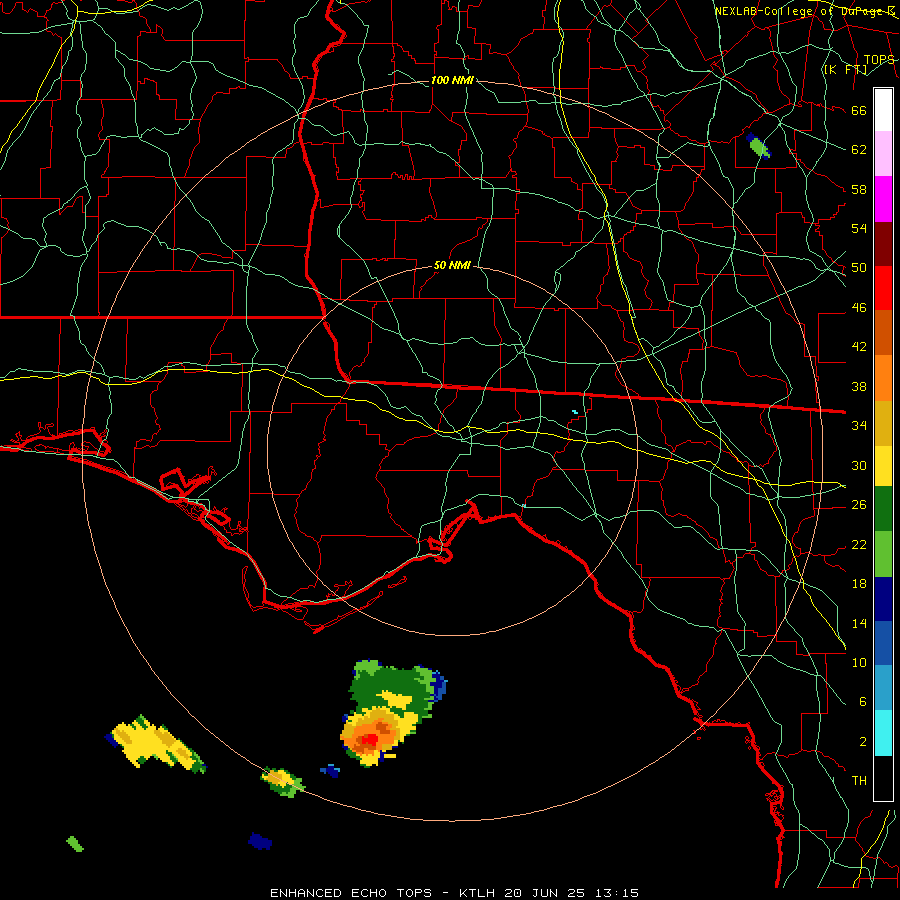
Task: Click the navy blue legend swatch
Action: pyautogui.click(x=883, y=599)
